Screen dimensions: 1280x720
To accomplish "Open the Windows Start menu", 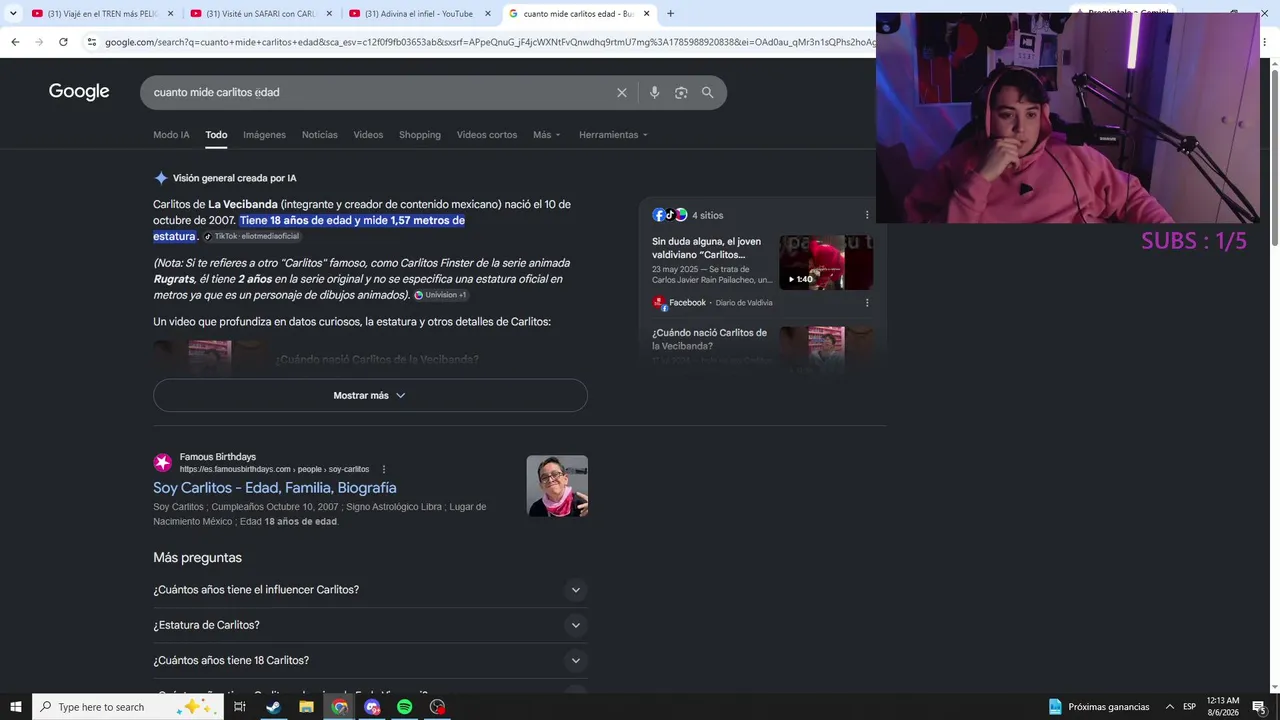I will point(15,707).
